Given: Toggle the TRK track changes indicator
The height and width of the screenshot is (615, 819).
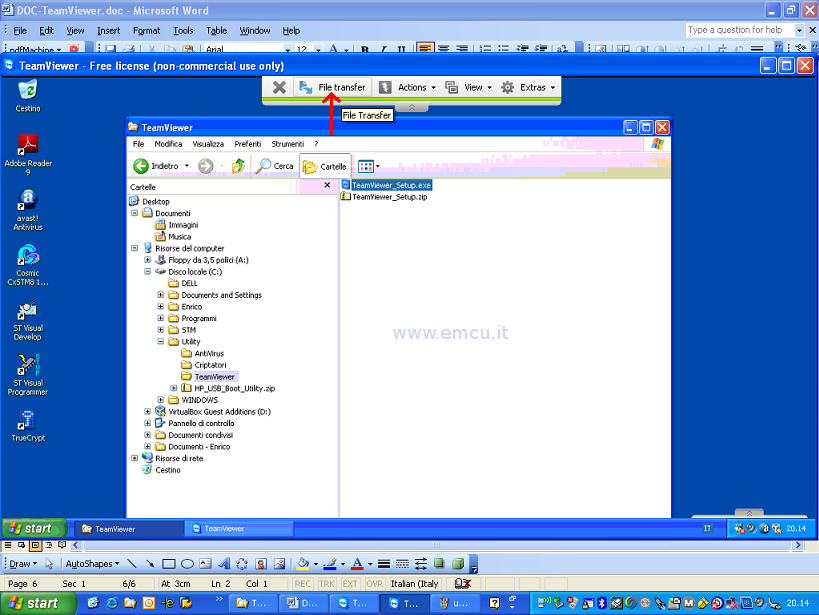Looking at the screenshot, I should [x=326, y=584].
